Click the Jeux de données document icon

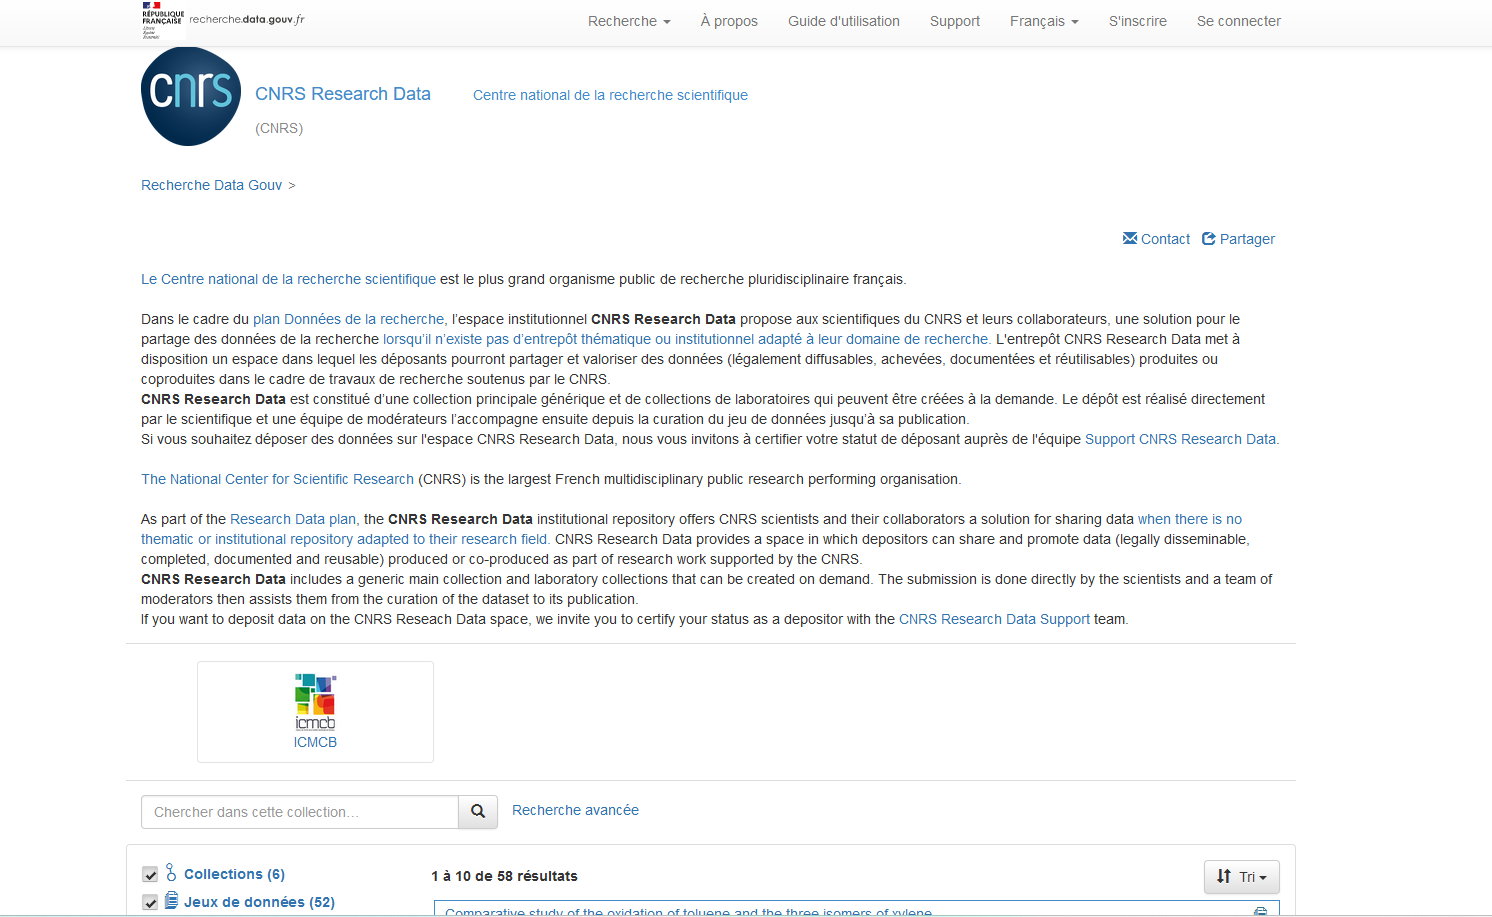coord(170,901)
